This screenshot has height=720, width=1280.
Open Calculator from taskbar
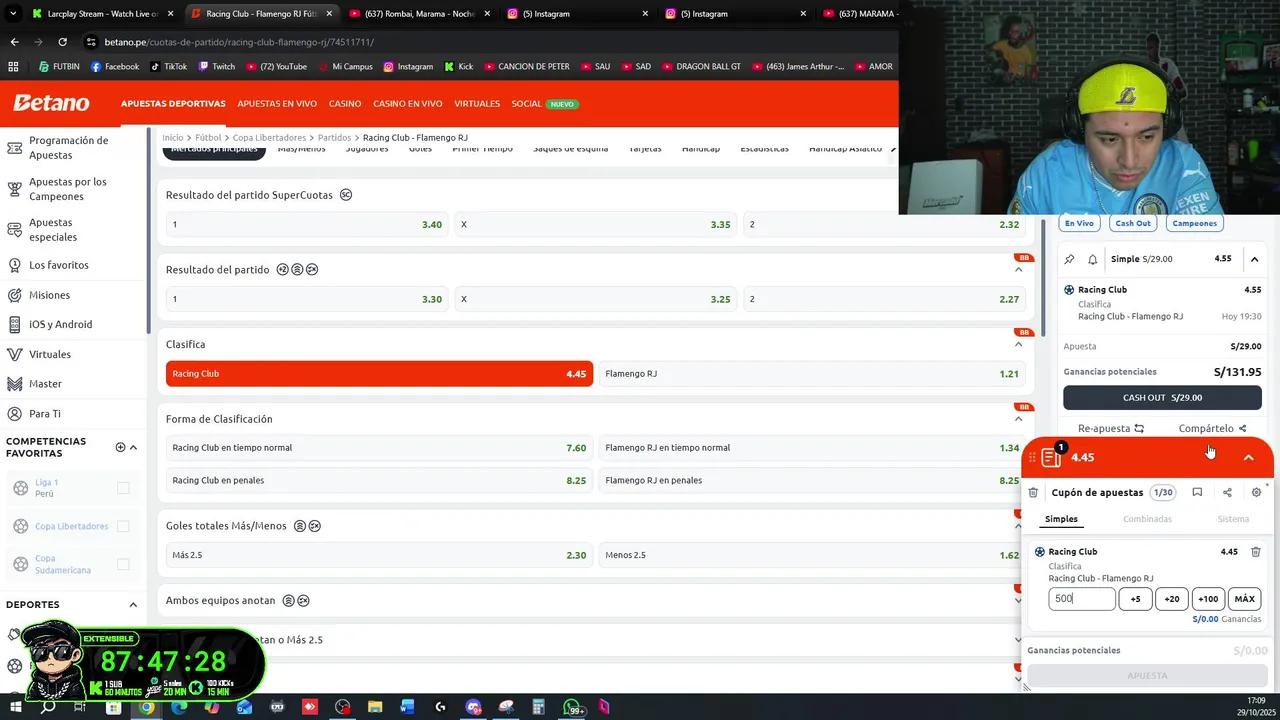(x=538, y=707)
